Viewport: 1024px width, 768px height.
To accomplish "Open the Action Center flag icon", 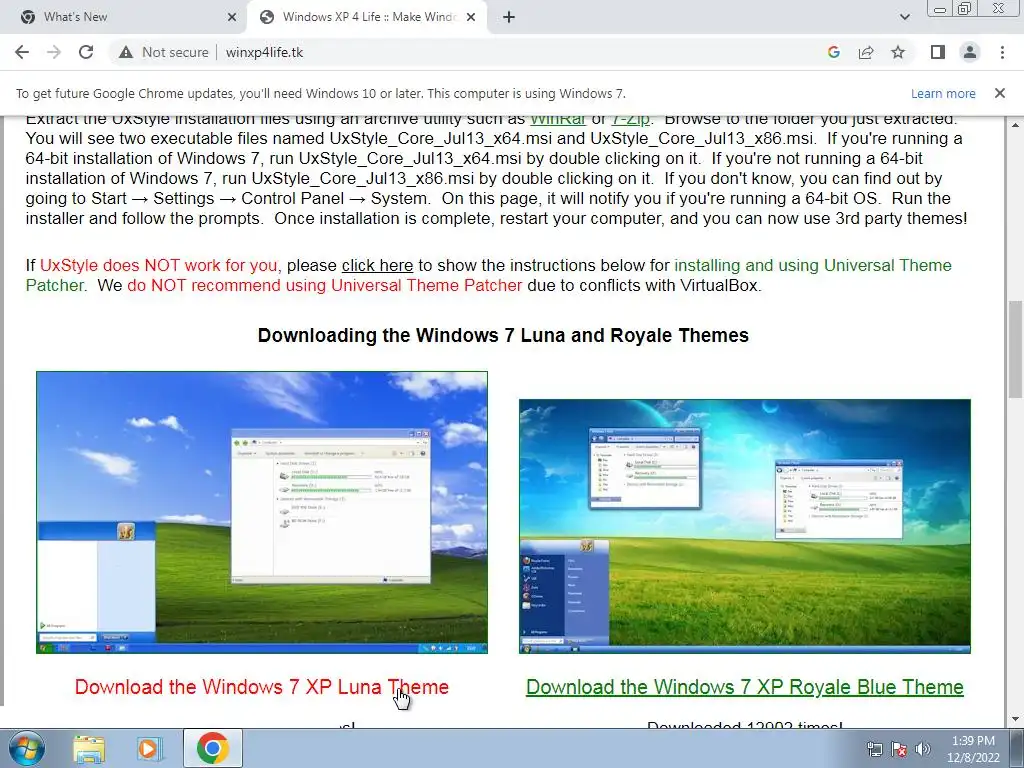I will 899,749.
